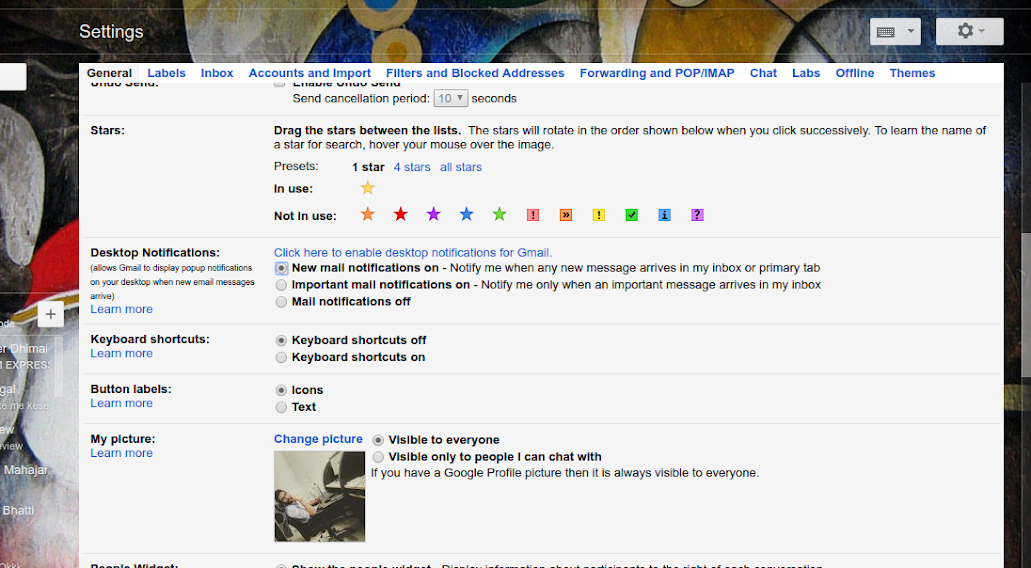Viewport: 1031px width, 568px height.
Task: Click the blue info icon
Action: [x=664, y=215]
